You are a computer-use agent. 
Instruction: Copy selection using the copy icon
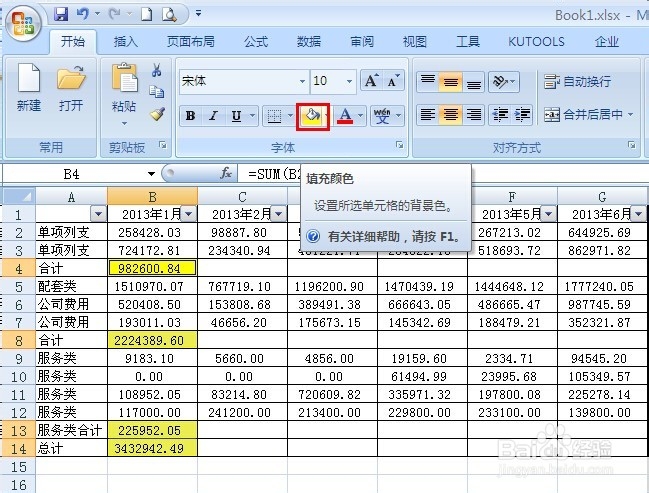pyautogui.click(x=156, y=91)
